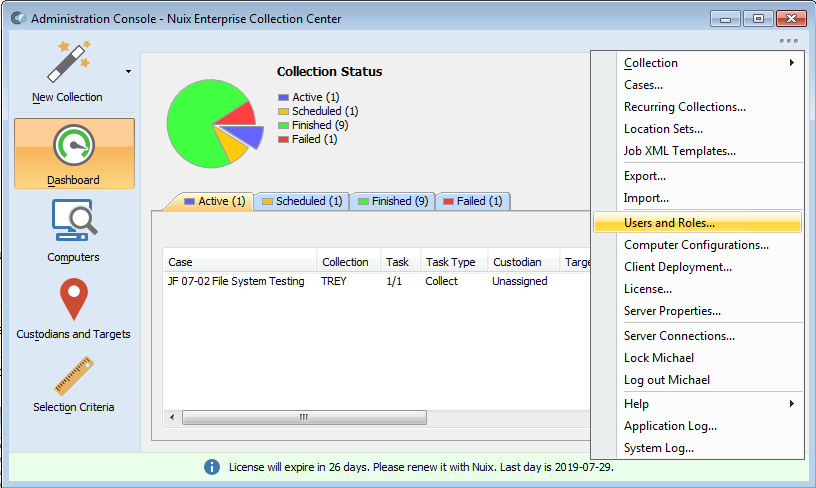Click the table scrollbar left arrow
Viewport: 816px width, 488px height.
pyautogui.click(x=172, y=417)
